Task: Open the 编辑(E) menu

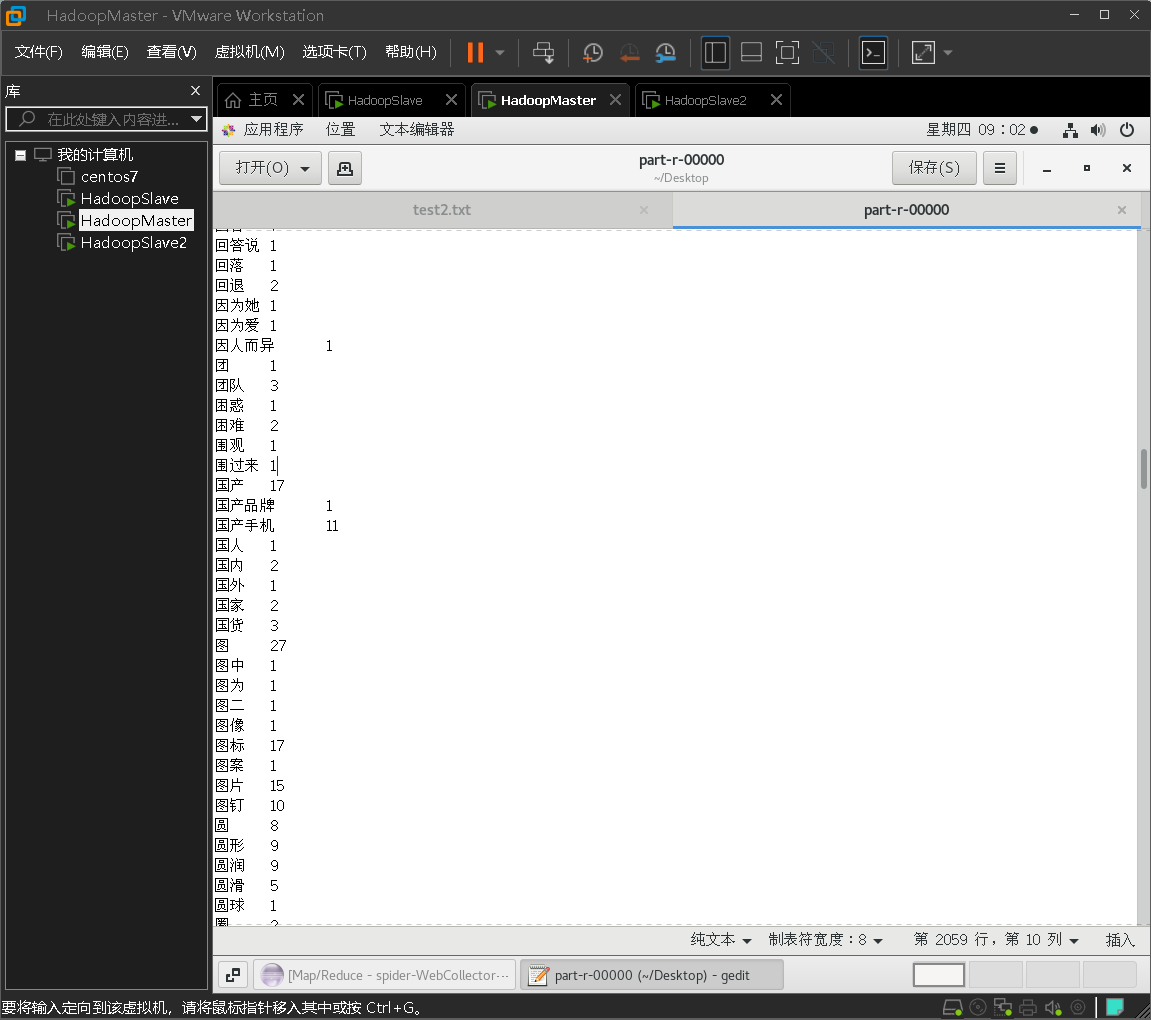Action: pos(105,52)
